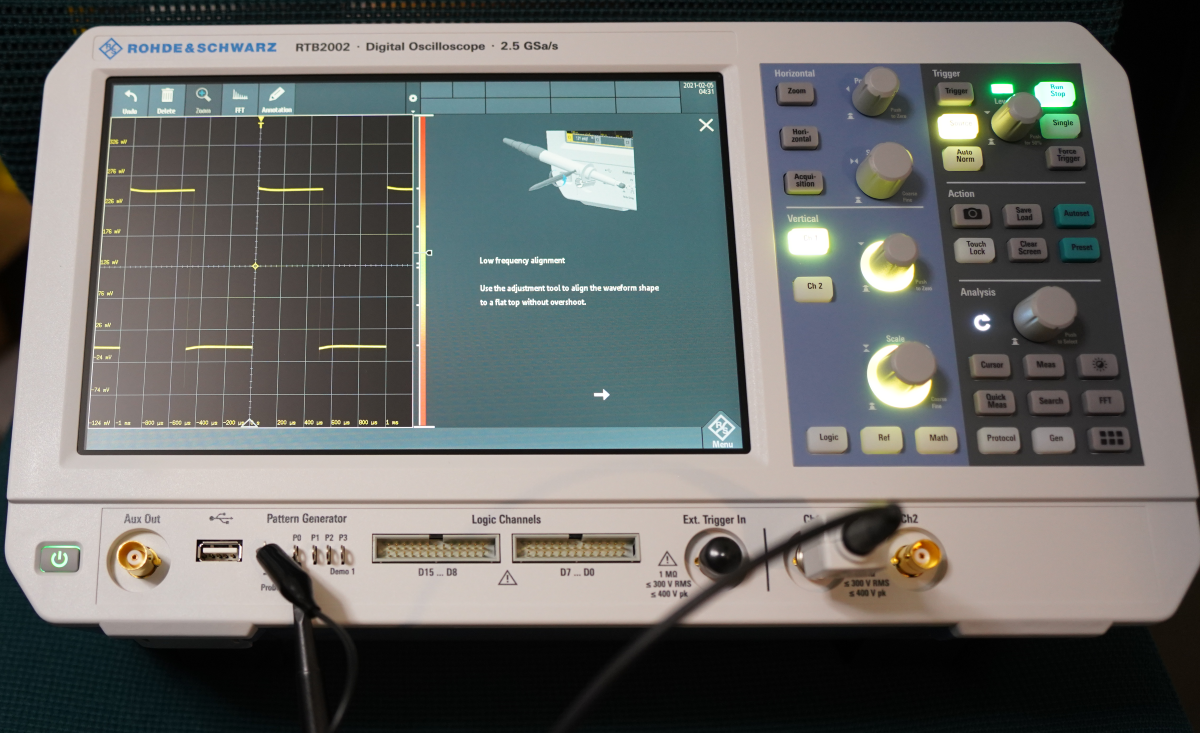Close the probe alignment help panel
Image resolution: width=1200 pixels, height=733 pixels.
(x=706, y=125)
